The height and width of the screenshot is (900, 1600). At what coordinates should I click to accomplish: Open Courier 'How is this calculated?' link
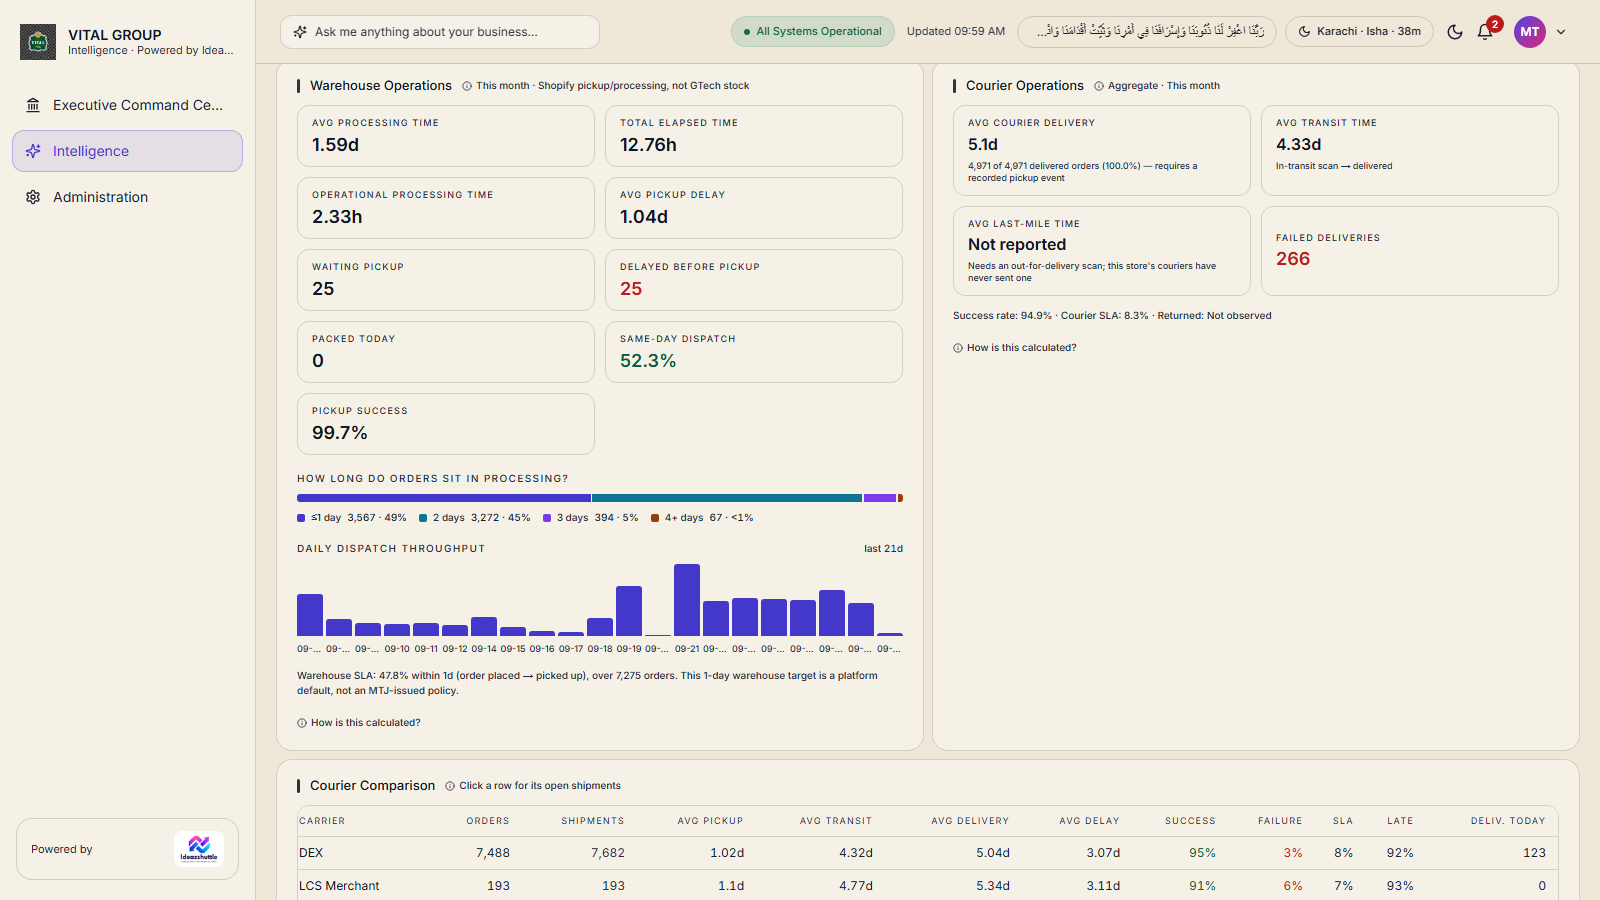pos(1015,348)
